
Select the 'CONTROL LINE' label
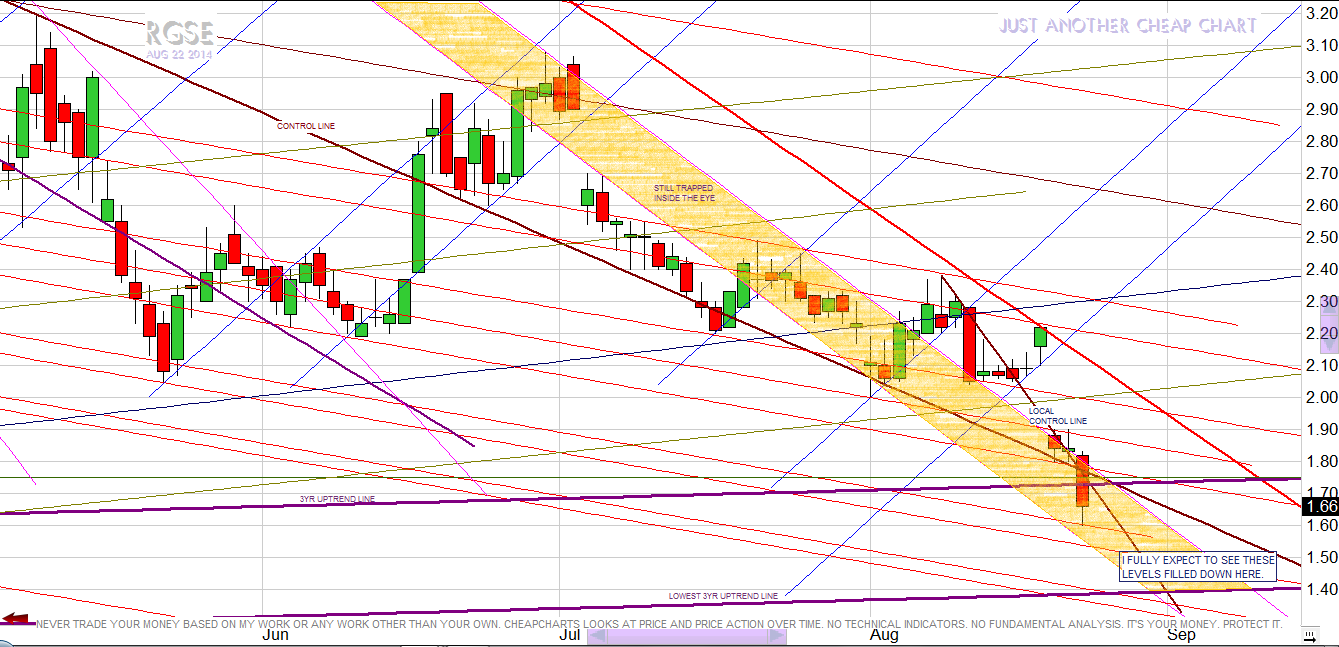(x=306, y=126)
